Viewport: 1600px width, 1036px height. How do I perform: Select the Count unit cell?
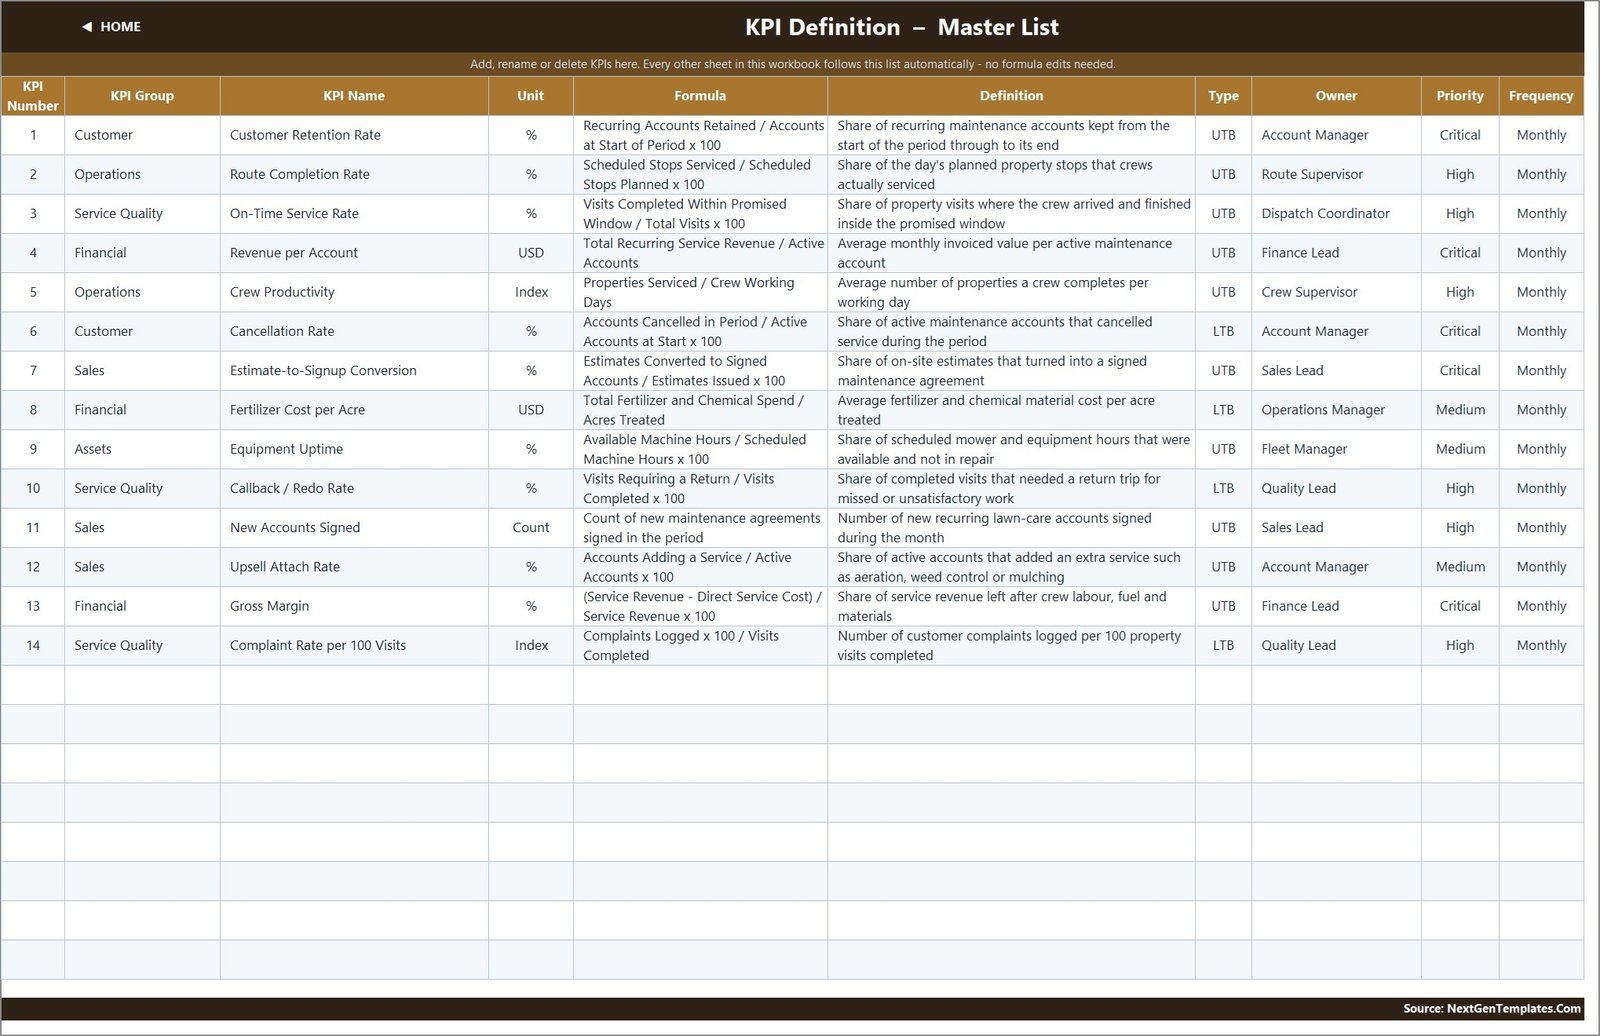coord(531,527)
